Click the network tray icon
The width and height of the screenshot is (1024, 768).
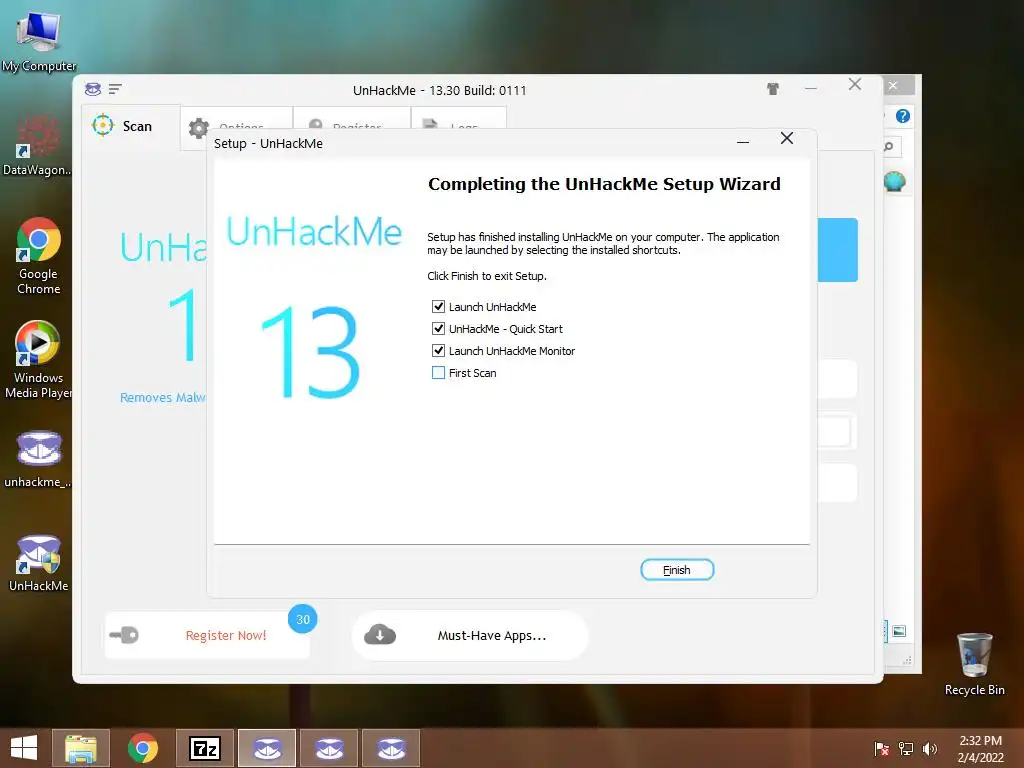point(906,748)
